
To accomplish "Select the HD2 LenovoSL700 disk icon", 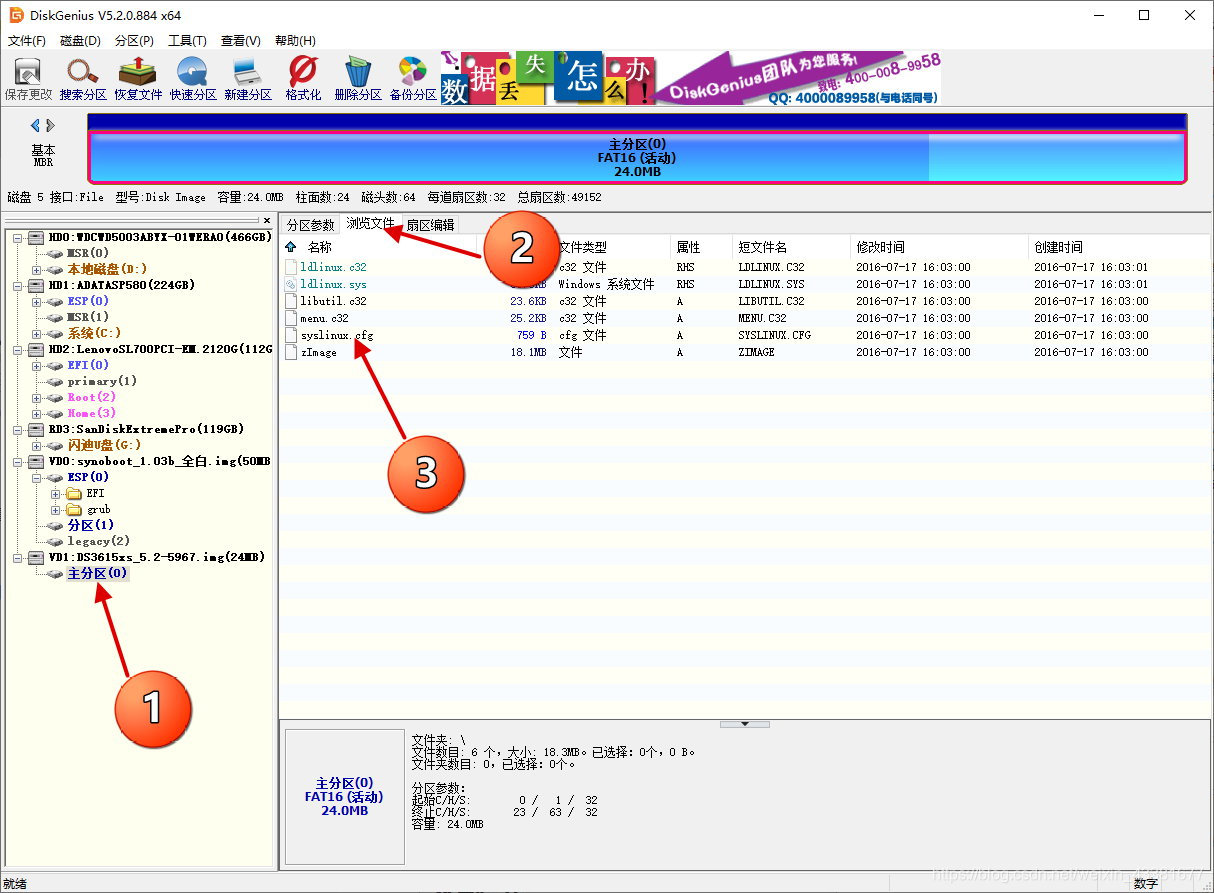I will tap(36, 349).
